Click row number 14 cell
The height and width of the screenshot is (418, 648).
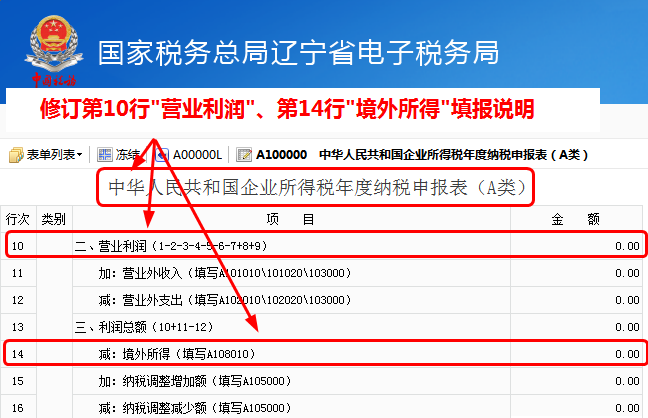[18, 354]
